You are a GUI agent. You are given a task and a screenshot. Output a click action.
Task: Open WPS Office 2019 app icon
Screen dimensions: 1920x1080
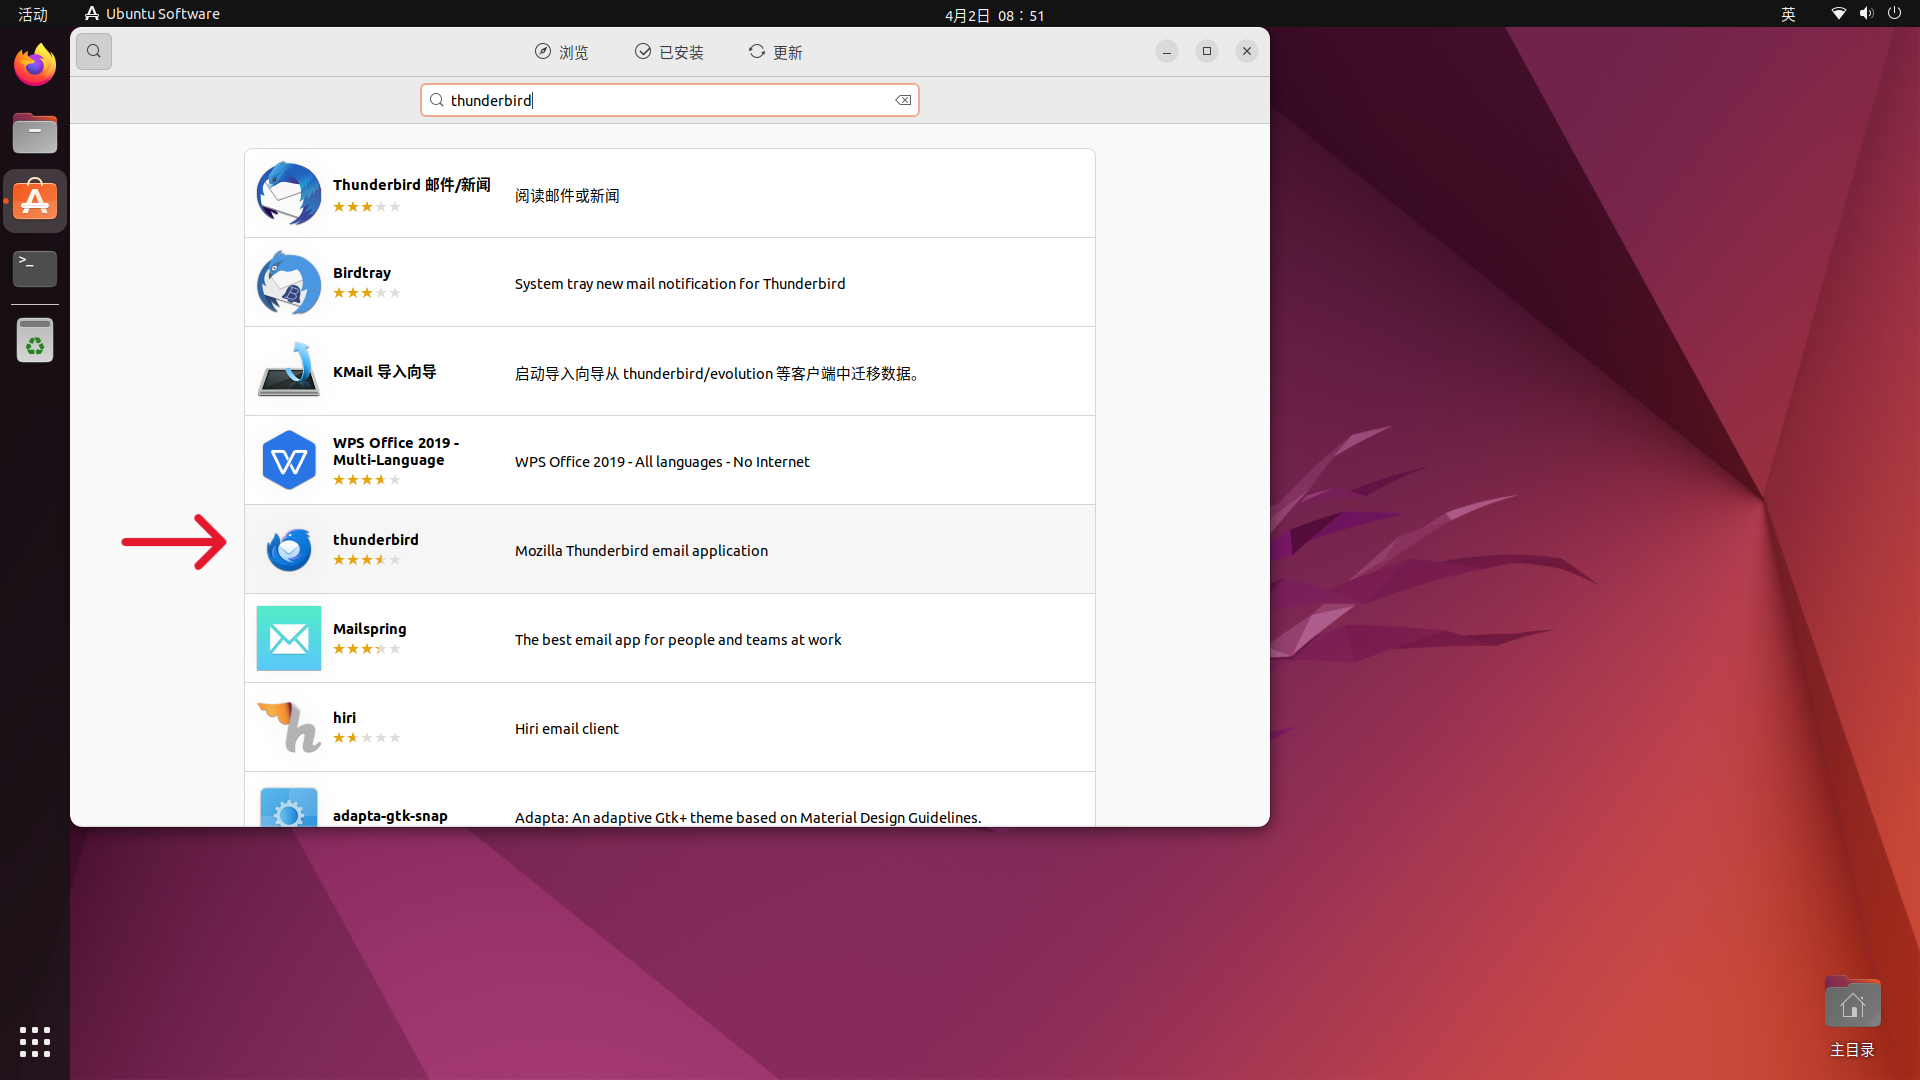288,460
